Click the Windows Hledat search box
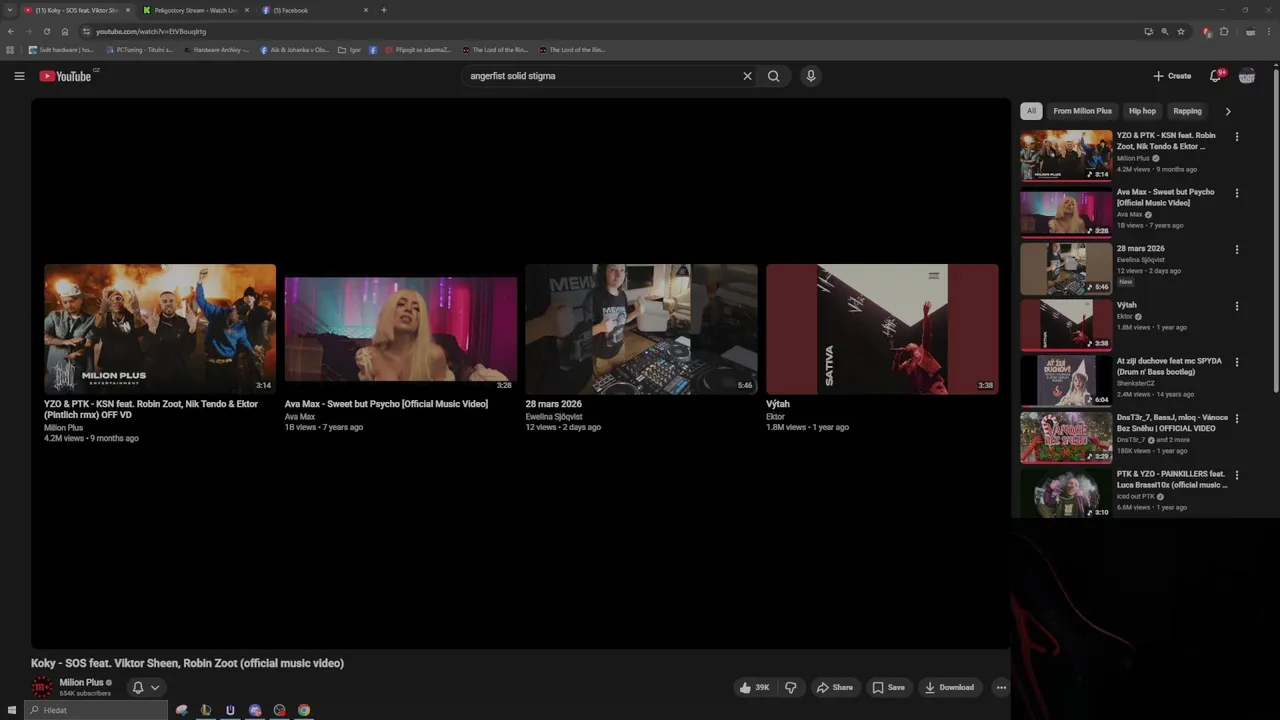This screenshot has width=1280, height=720. click(x=96, y=710)
